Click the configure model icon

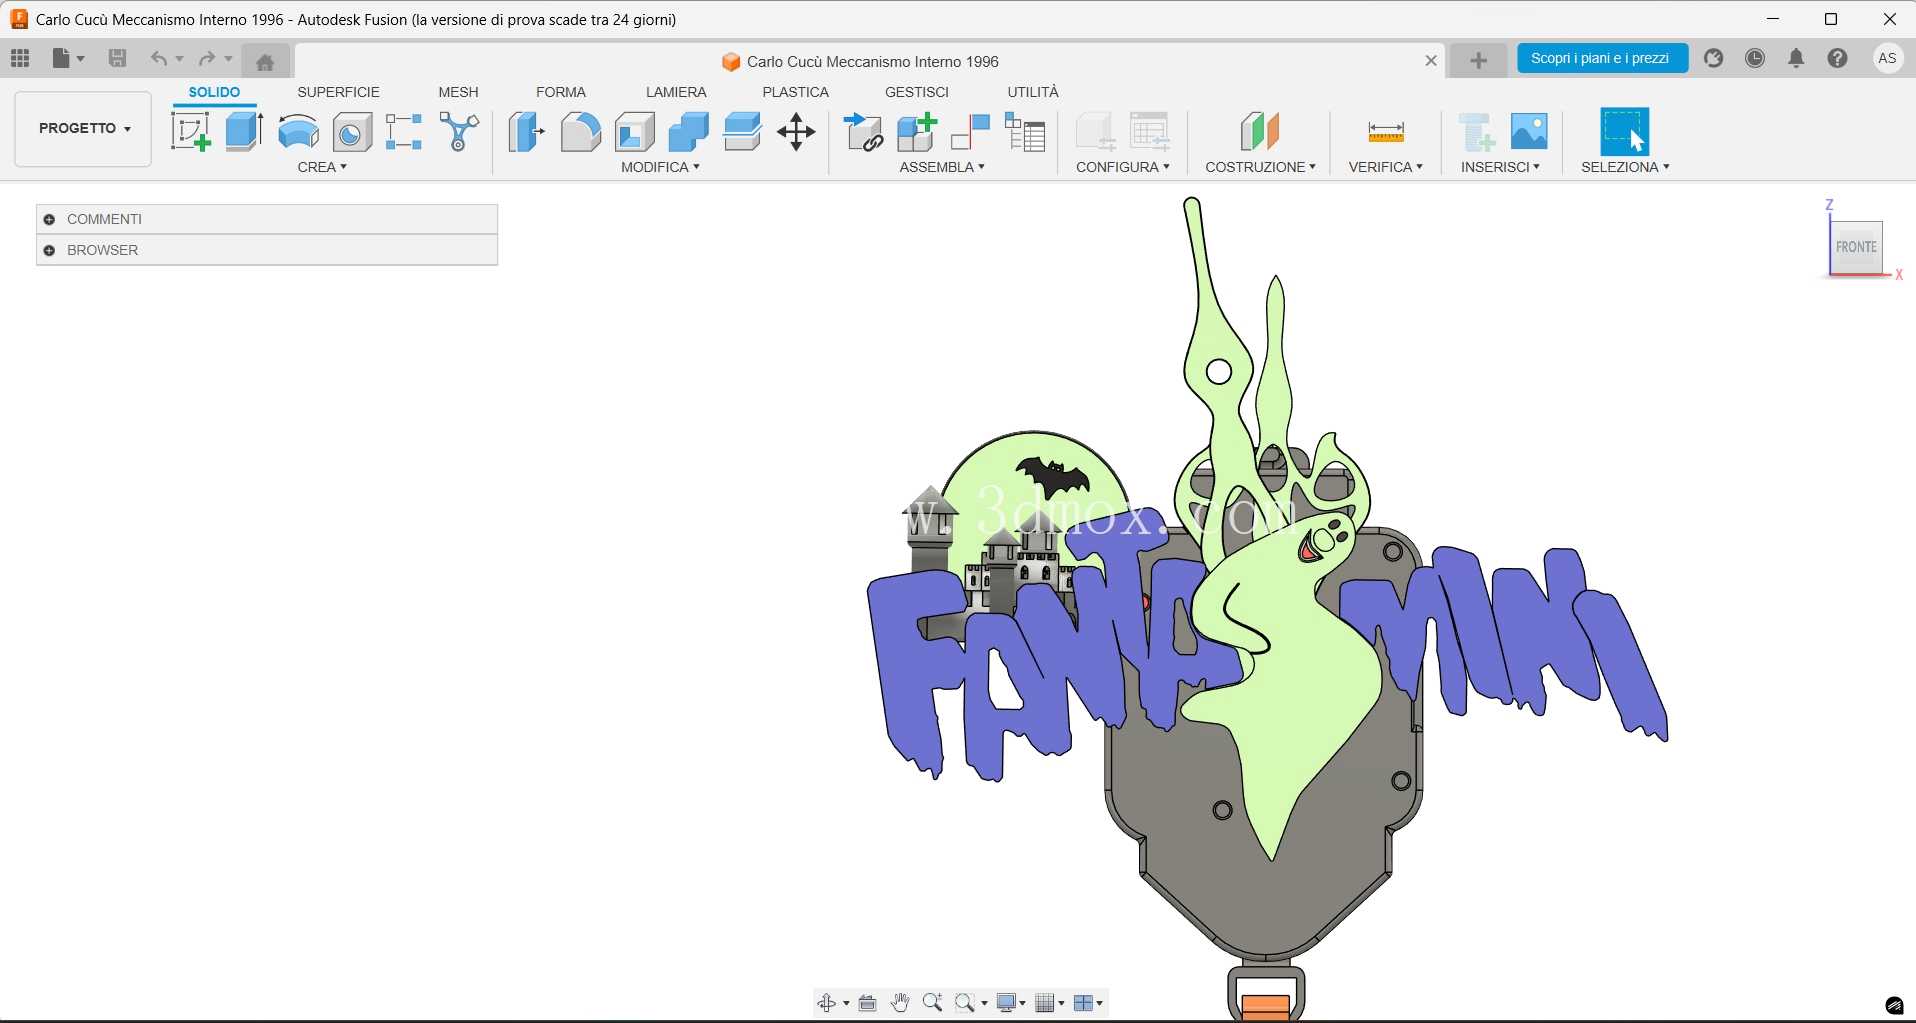click(x=1096, y=131)
